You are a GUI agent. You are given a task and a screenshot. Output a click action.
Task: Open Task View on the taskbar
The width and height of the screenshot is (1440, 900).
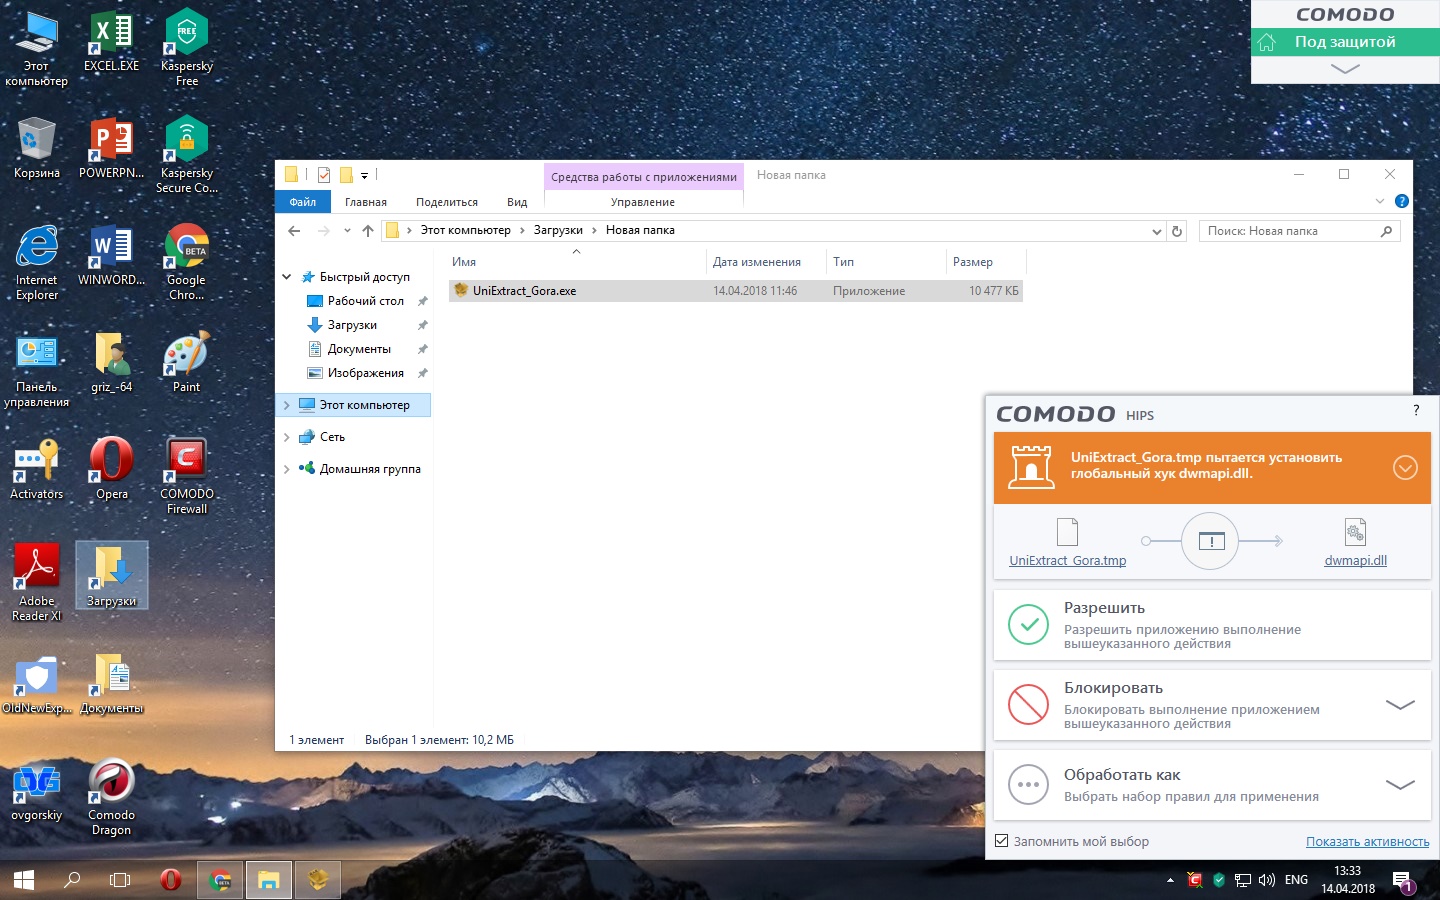[x=120, y=880]
